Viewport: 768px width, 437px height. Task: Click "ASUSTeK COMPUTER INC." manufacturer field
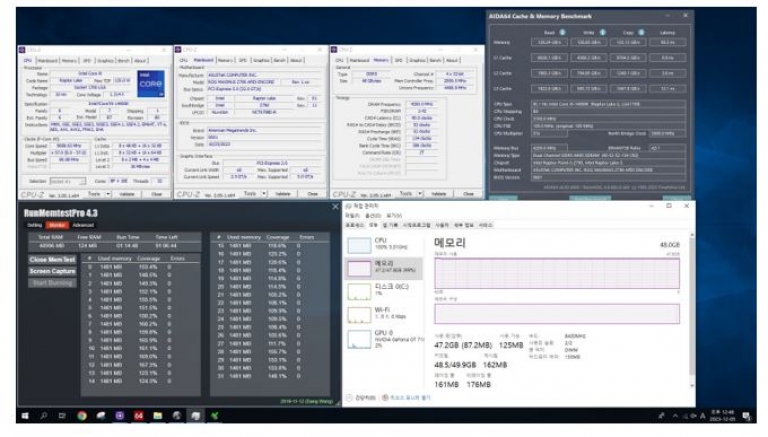[x=264, y=75]
